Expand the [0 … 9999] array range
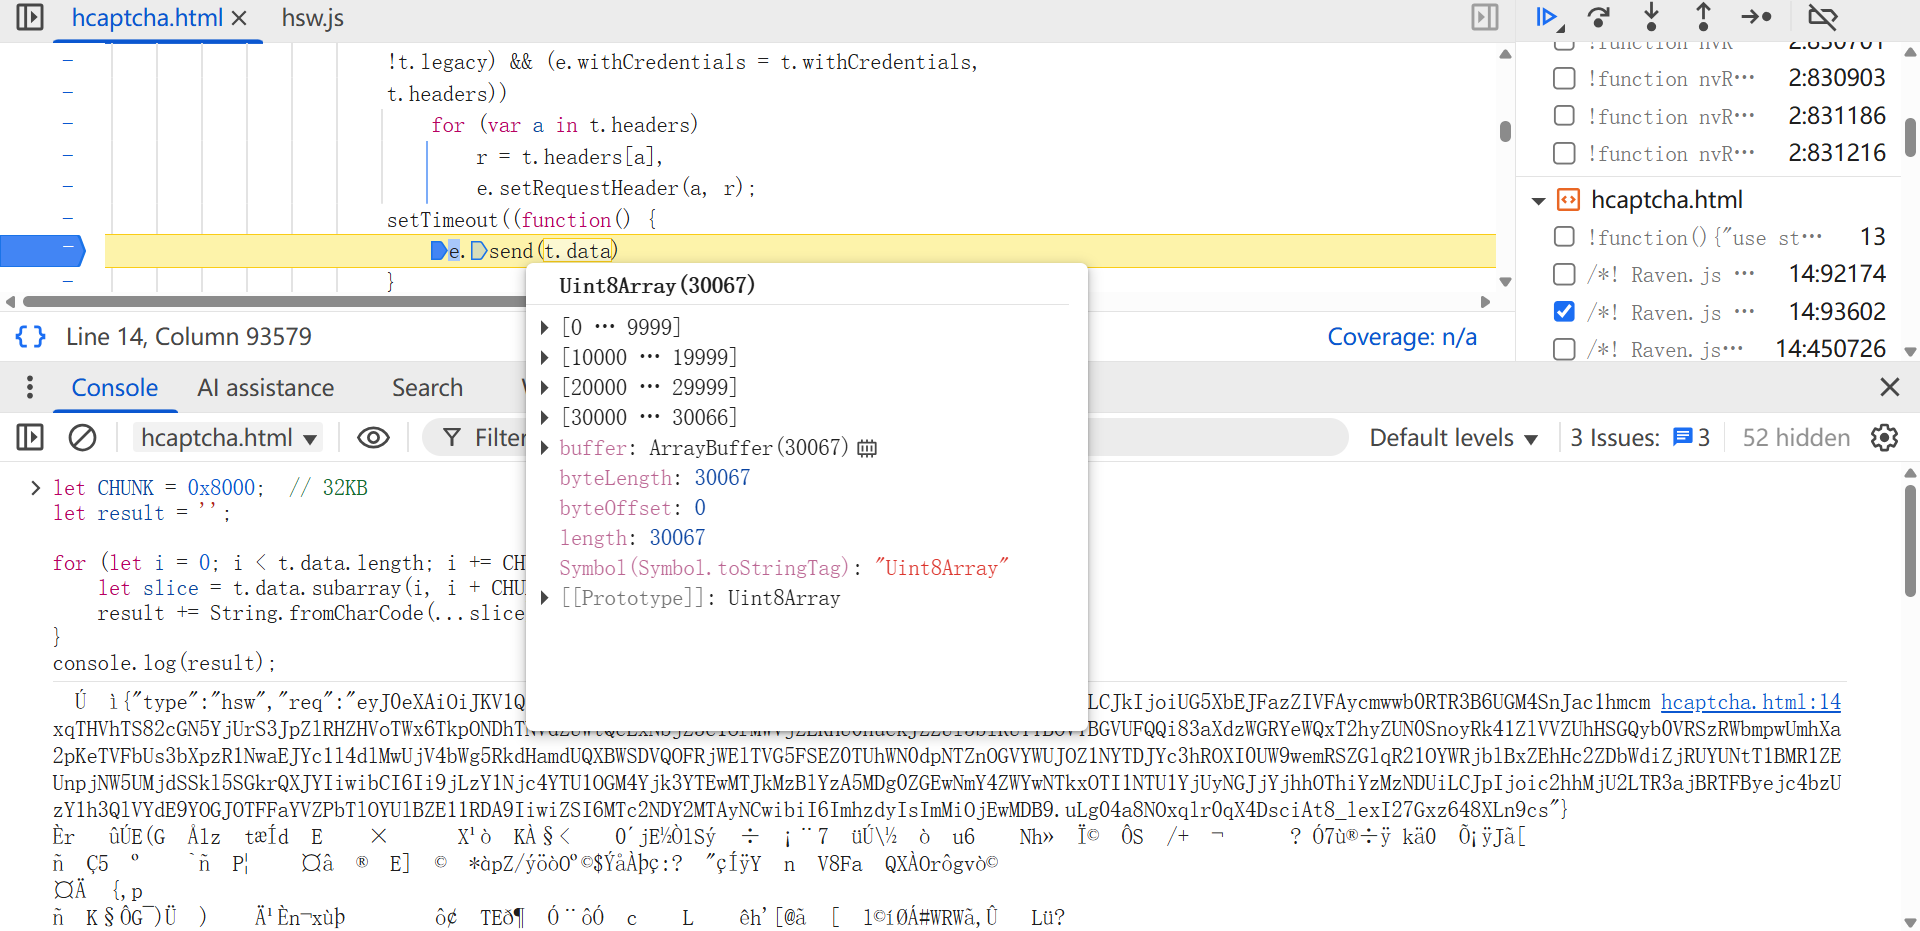1920x931 pixels. [545, 327]
